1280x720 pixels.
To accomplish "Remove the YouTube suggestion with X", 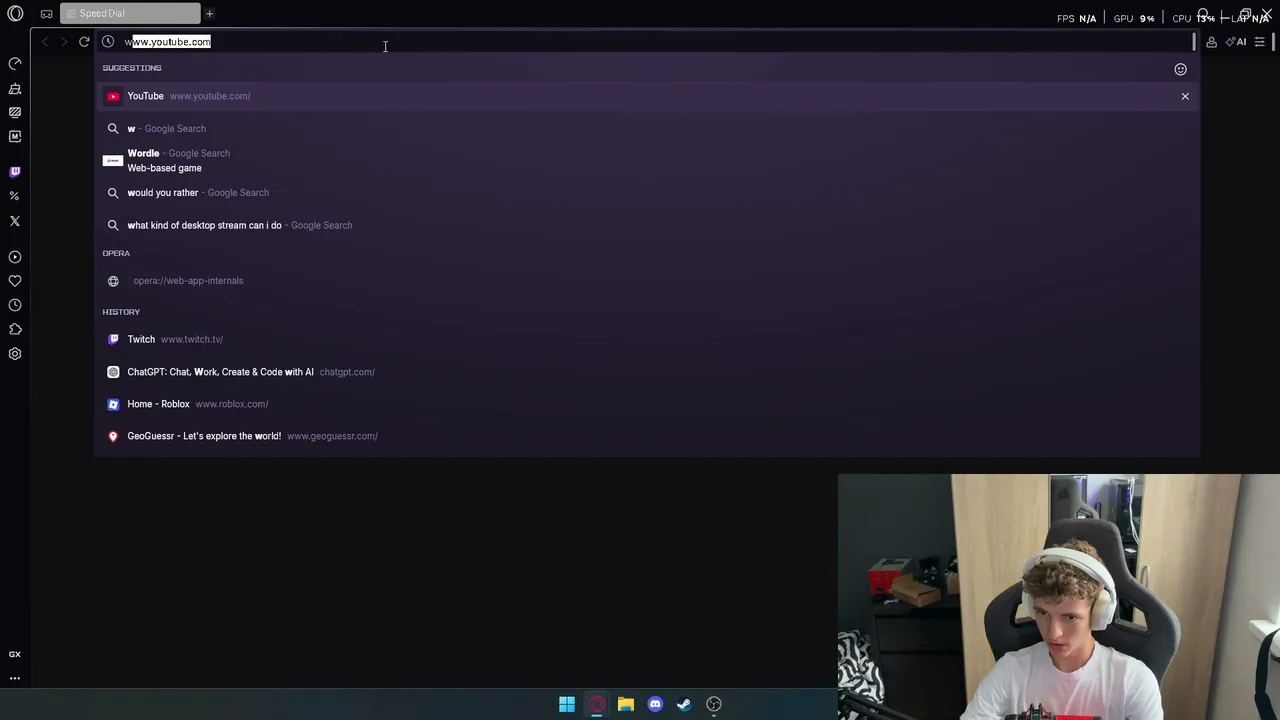I will (x=1185, y=96).
